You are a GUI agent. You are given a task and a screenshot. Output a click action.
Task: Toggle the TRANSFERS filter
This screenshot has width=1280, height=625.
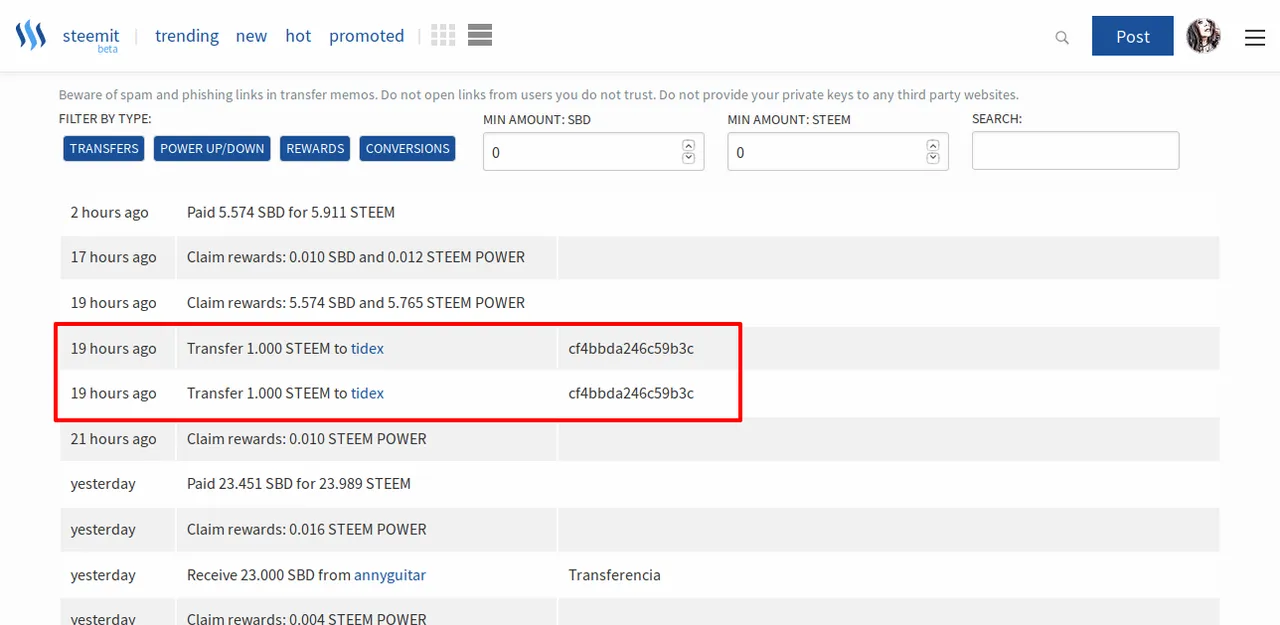click(104, 148)
